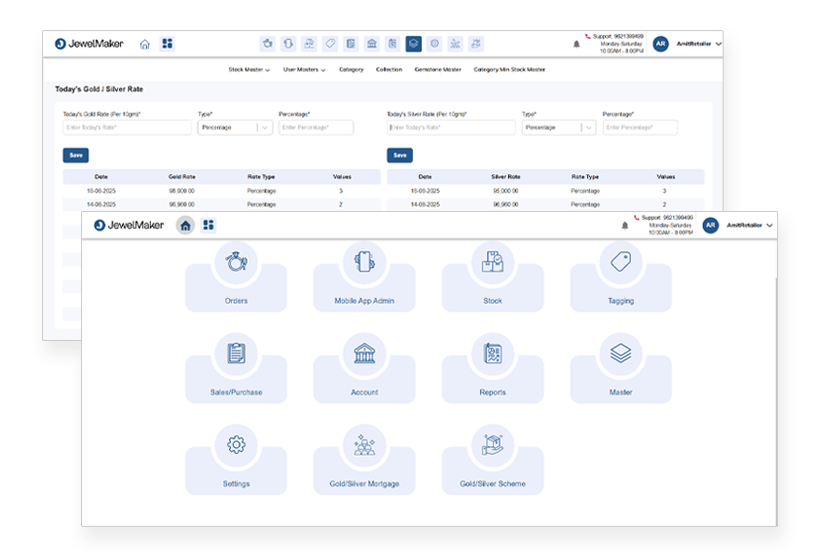Expand AmitRetailer user menu in rate window
The width and height of the screenshot is (819, 557).
click(699, 44)
